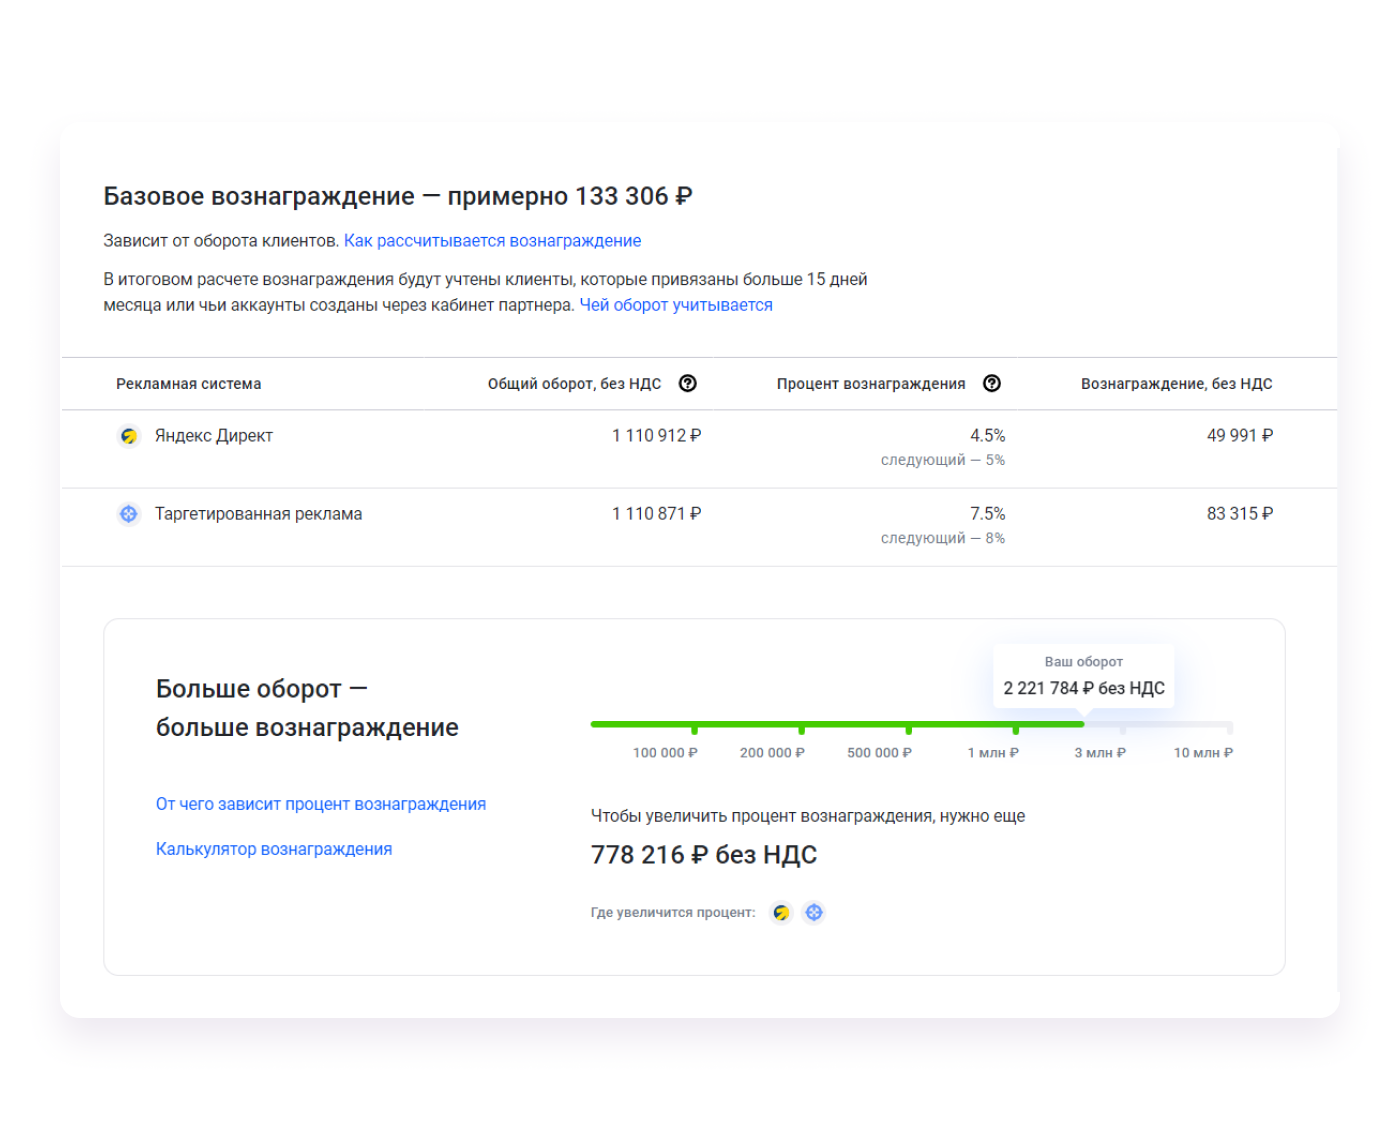Click the 500 000 ₽ threshold label

click(x=879, y=752)
